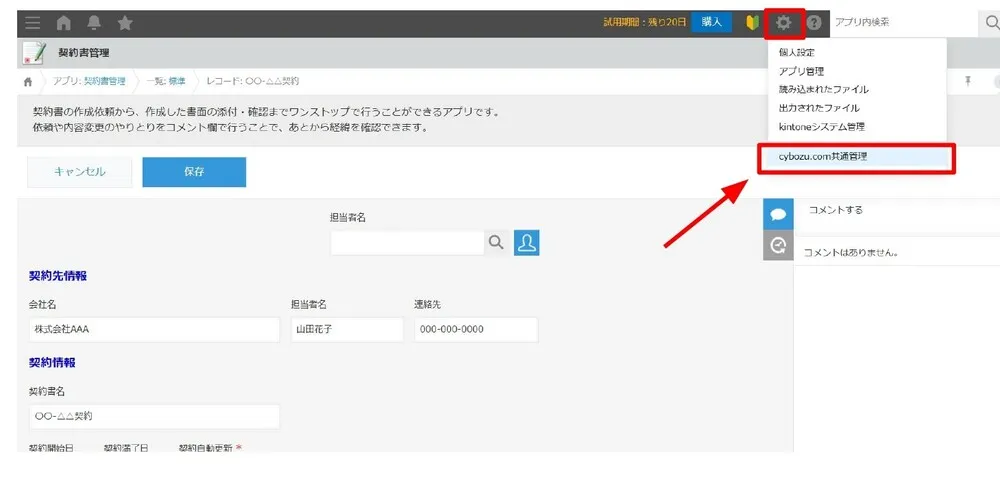Click the settings gear icon
The width and height of the screenshot is (1000, 488).
pyautogui.click(x=784, y=22)
